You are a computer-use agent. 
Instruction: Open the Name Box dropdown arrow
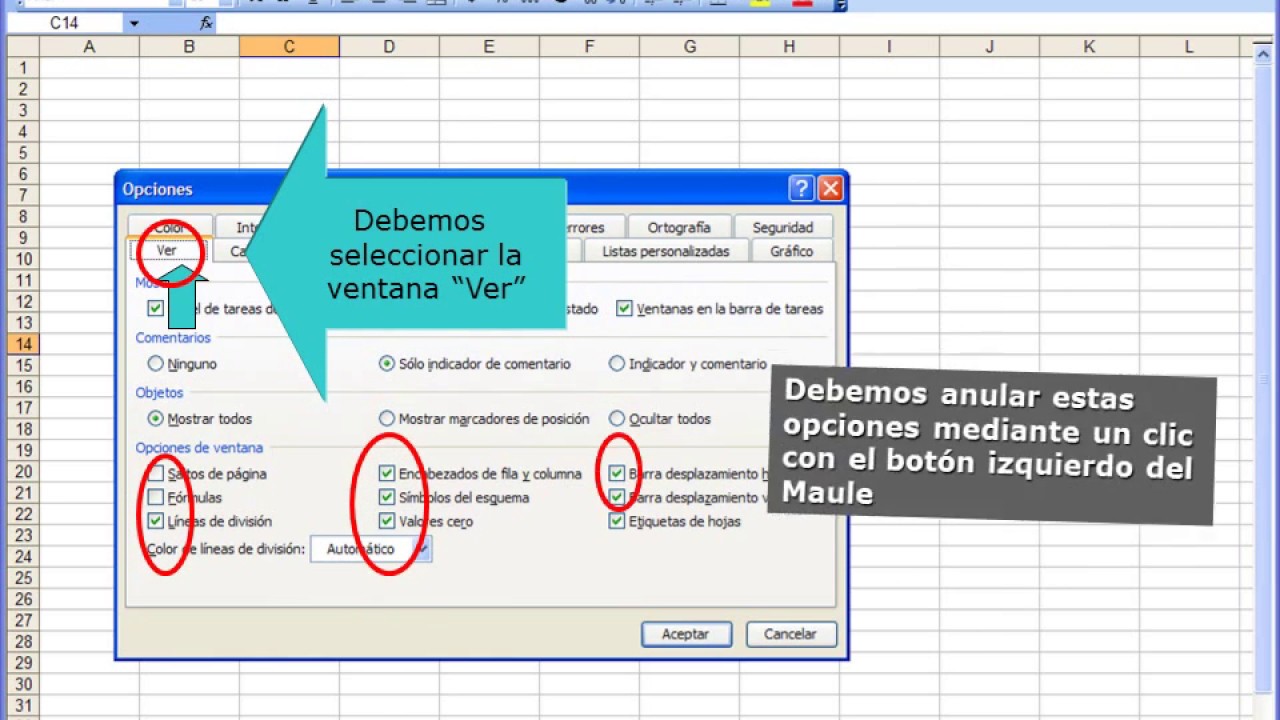tap(134, 23)
